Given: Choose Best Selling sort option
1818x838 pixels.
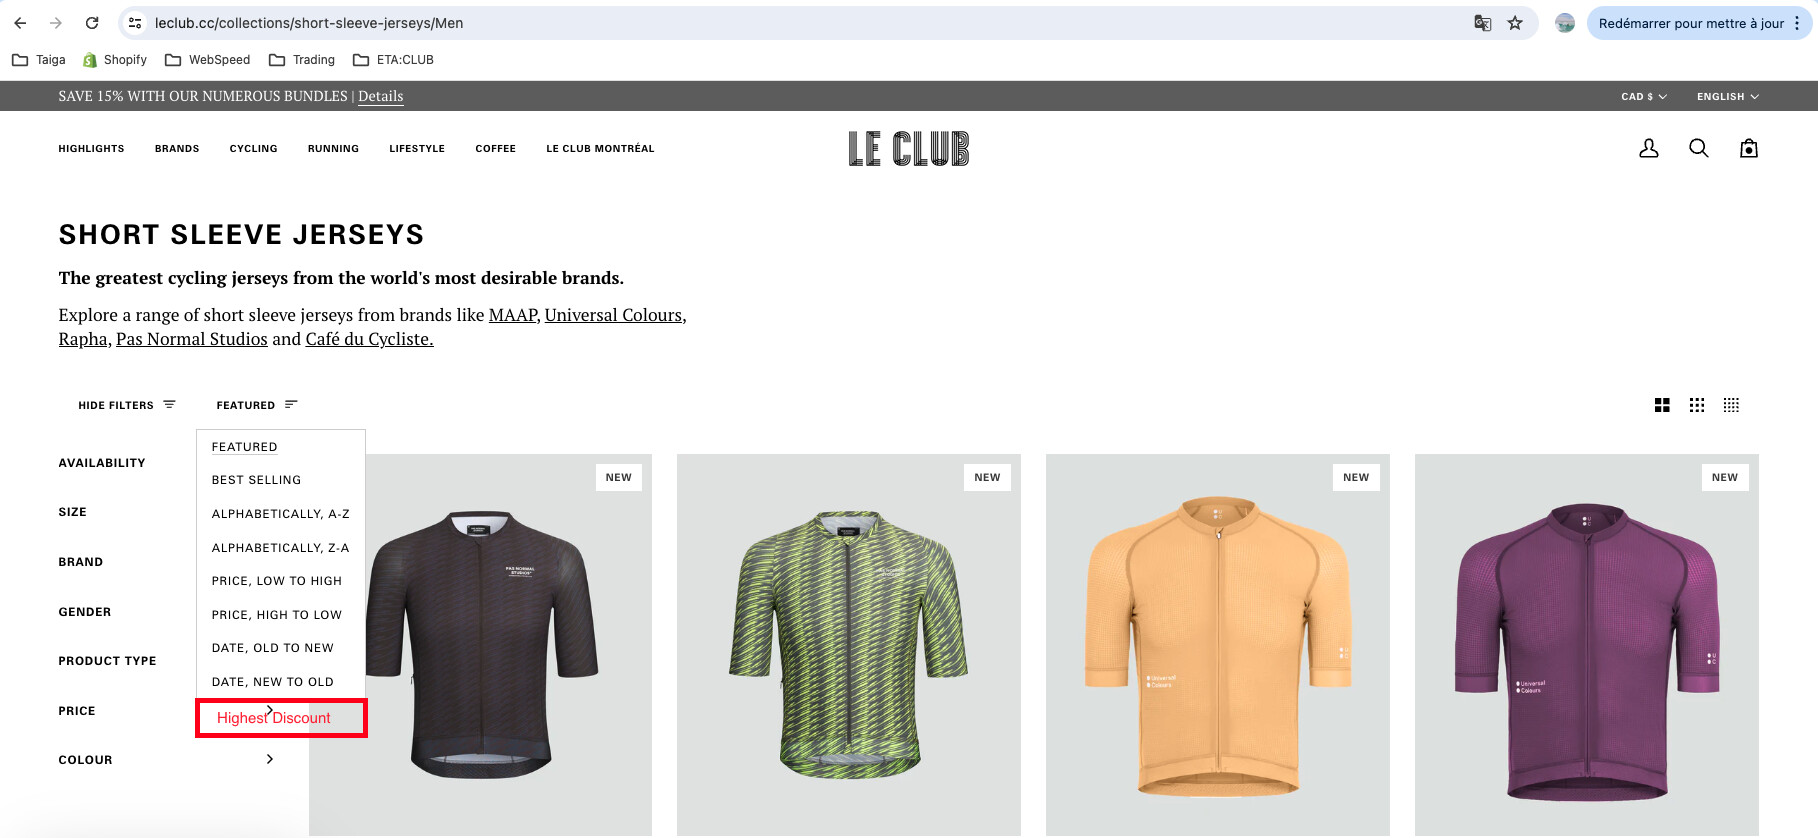Looking at the screenshot, I should pyautogui.click(x=256, y=480).
